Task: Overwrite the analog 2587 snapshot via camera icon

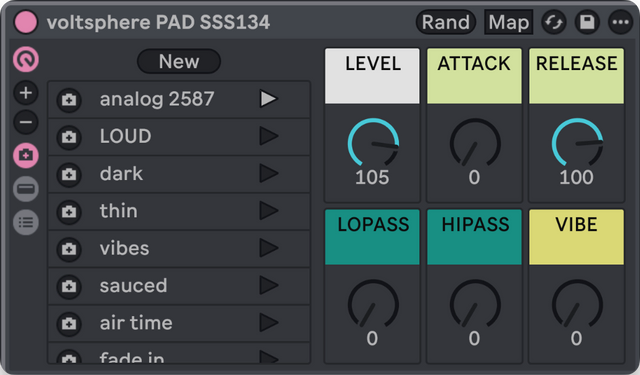Action: [69, 100]
